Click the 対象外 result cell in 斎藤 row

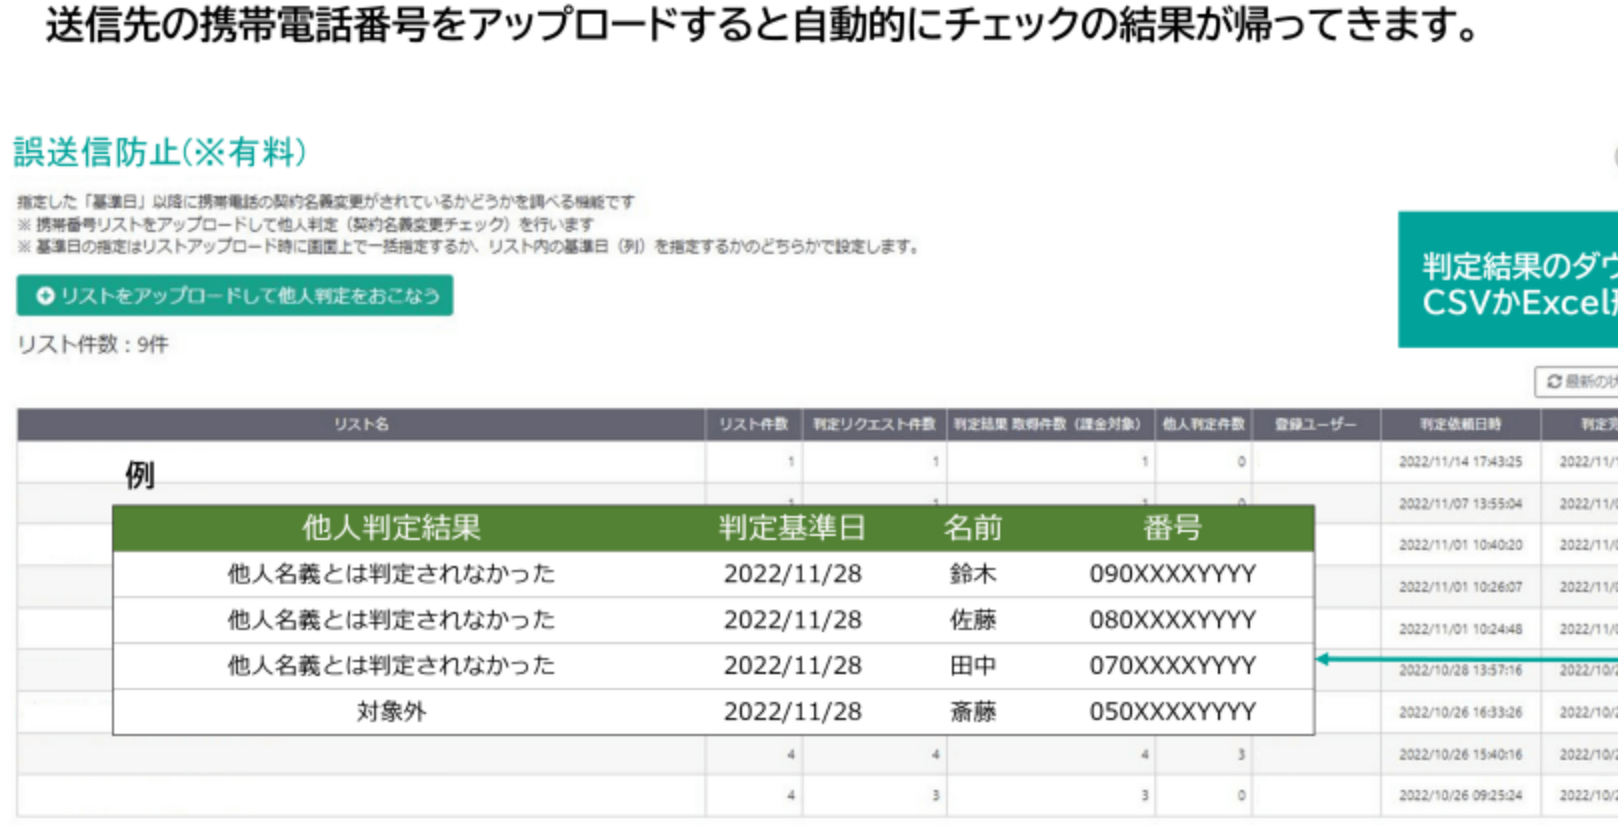click(x=391, y=712)
